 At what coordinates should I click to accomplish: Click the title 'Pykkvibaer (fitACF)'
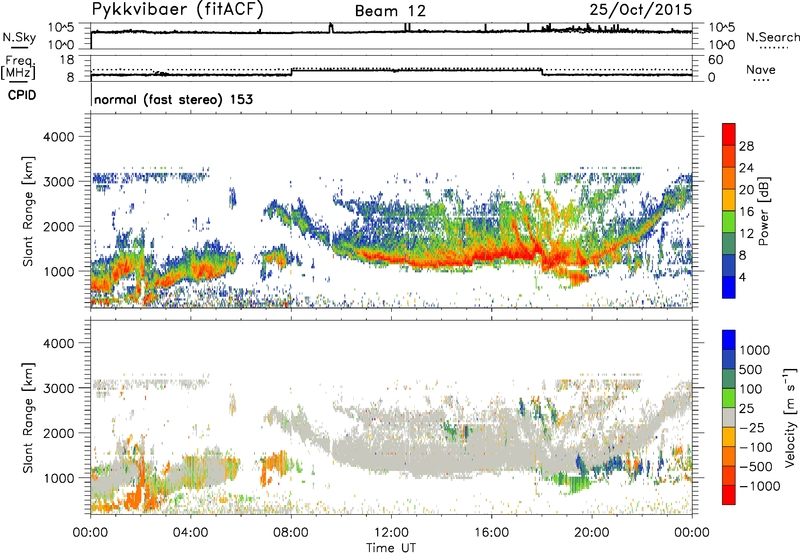pyautogui.click(x=178, y=10)
